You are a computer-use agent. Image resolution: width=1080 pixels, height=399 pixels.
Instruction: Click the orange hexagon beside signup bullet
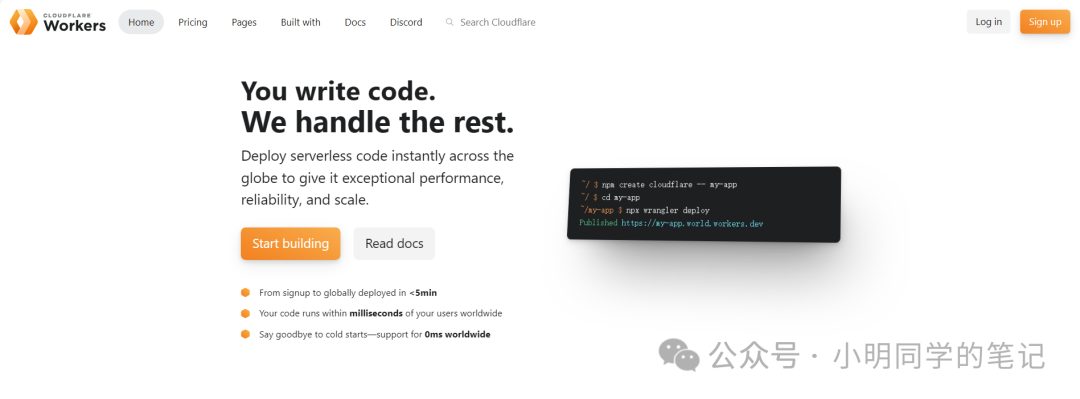point(245,292)
